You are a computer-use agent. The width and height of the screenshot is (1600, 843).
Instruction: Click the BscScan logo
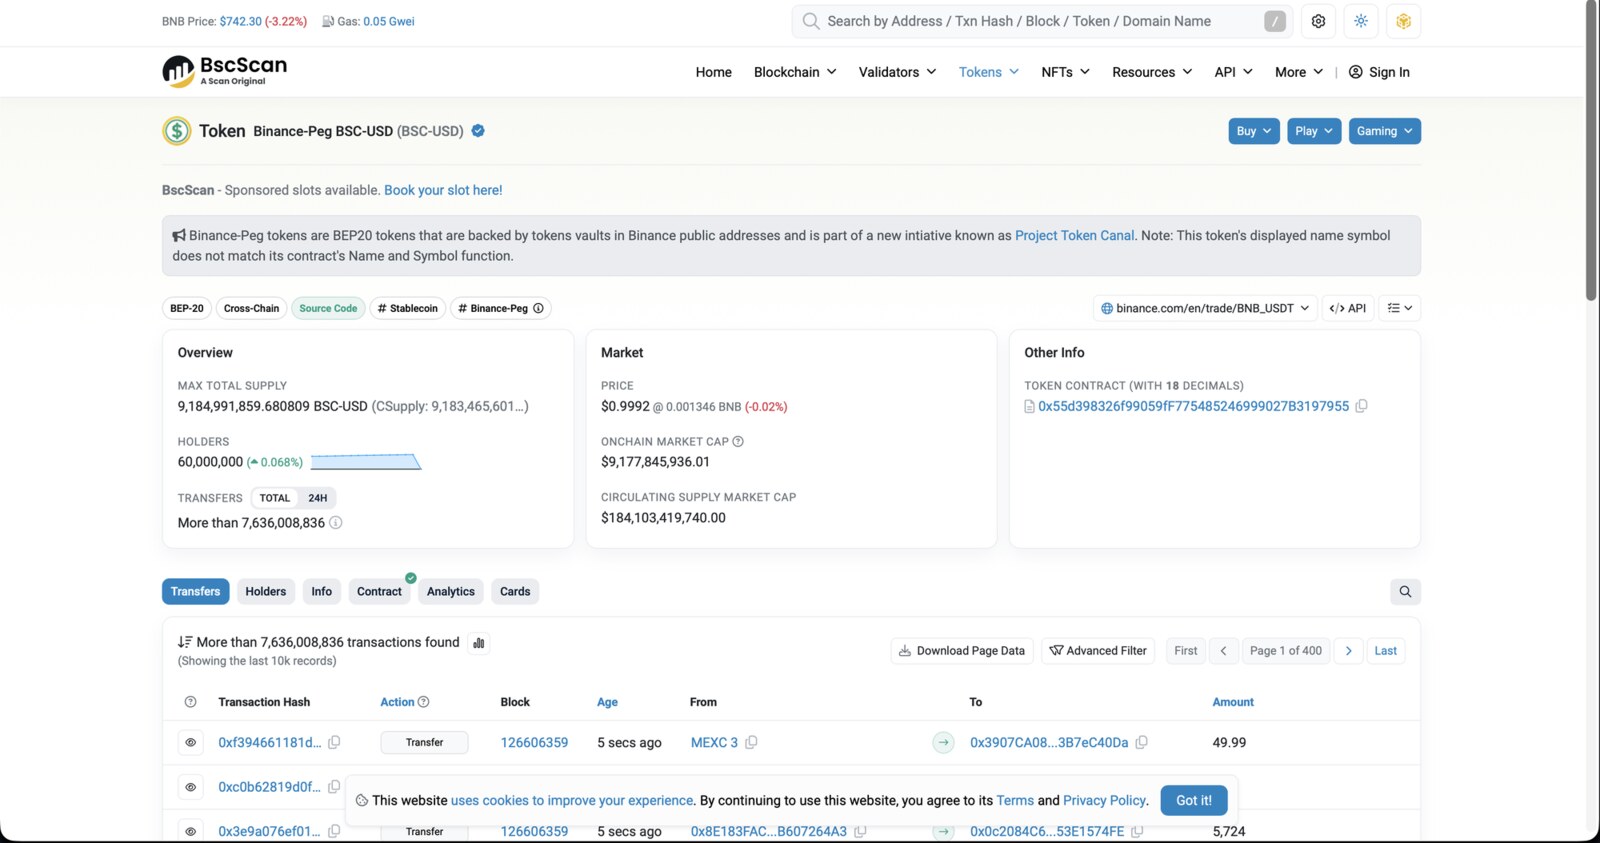(225, 71)
